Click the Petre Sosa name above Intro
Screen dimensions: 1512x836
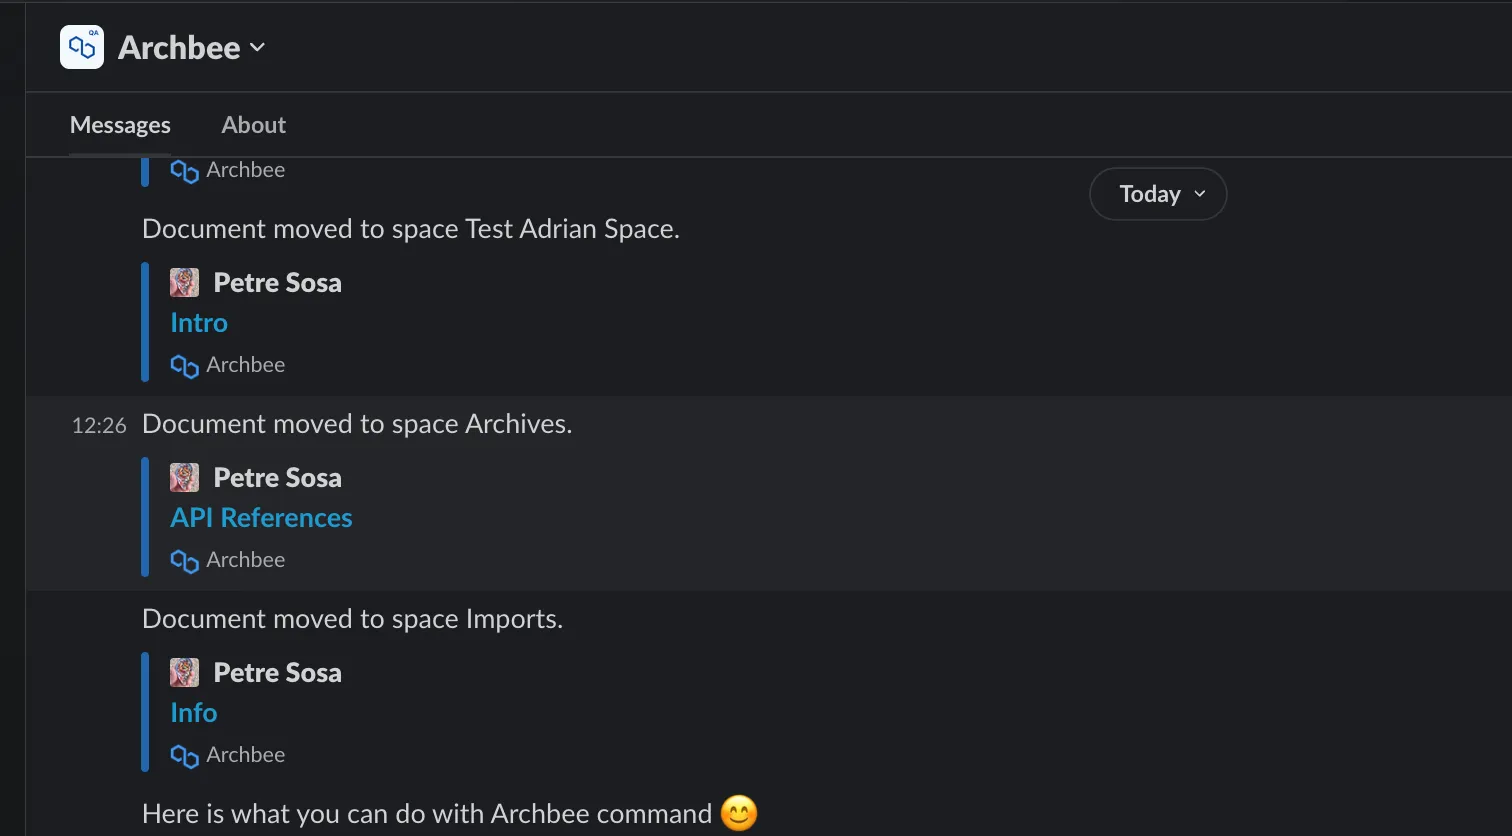click(x=278, y=283)
